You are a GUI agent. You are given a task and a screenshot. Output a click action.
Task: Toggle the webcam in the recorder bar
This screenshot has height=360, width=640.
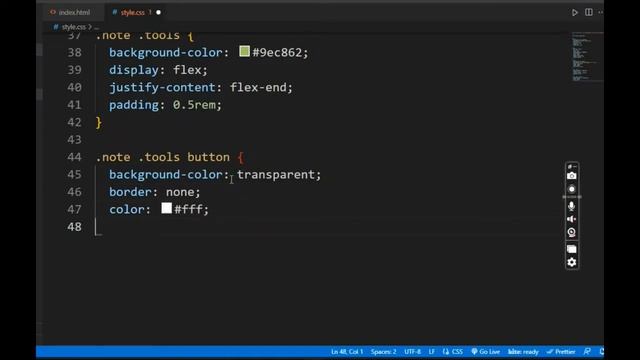point(571,233)
